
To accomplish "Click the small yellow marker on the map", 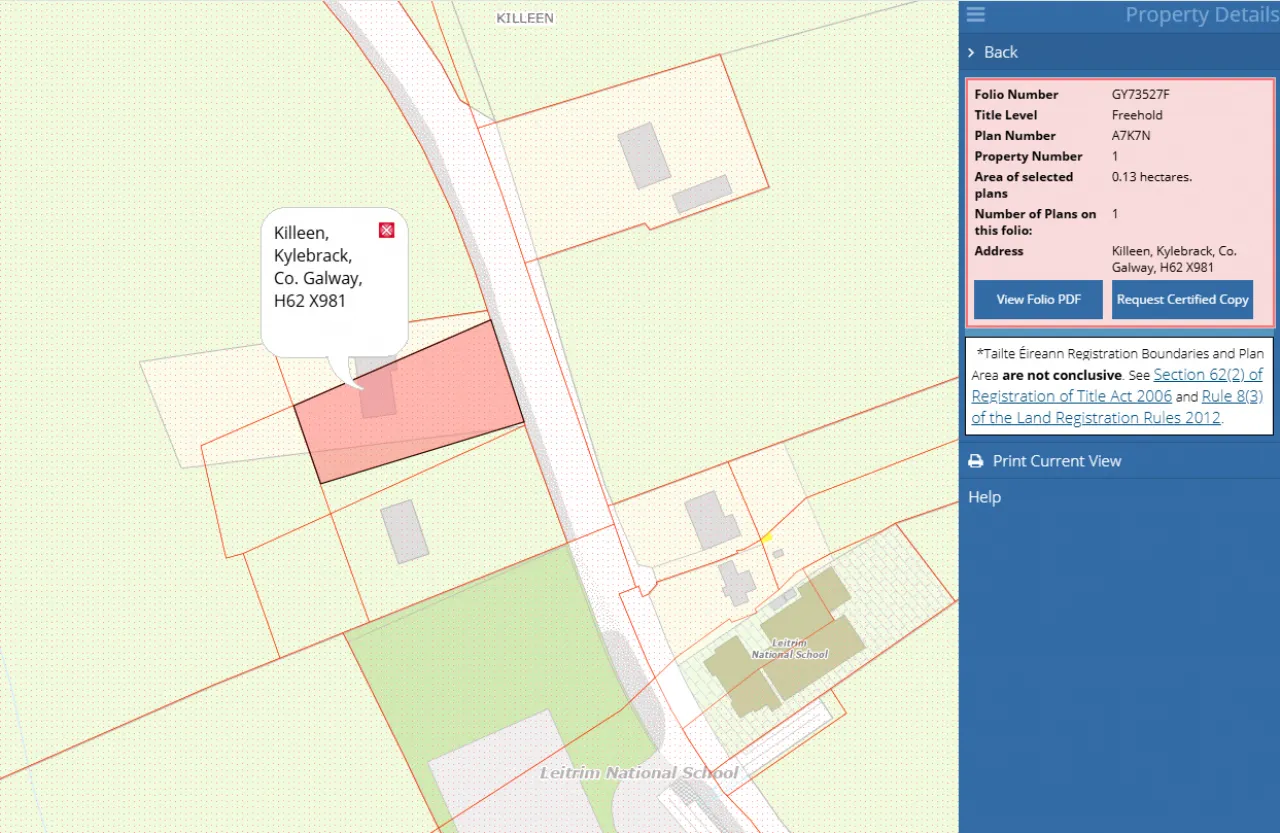I will (767, 538).
